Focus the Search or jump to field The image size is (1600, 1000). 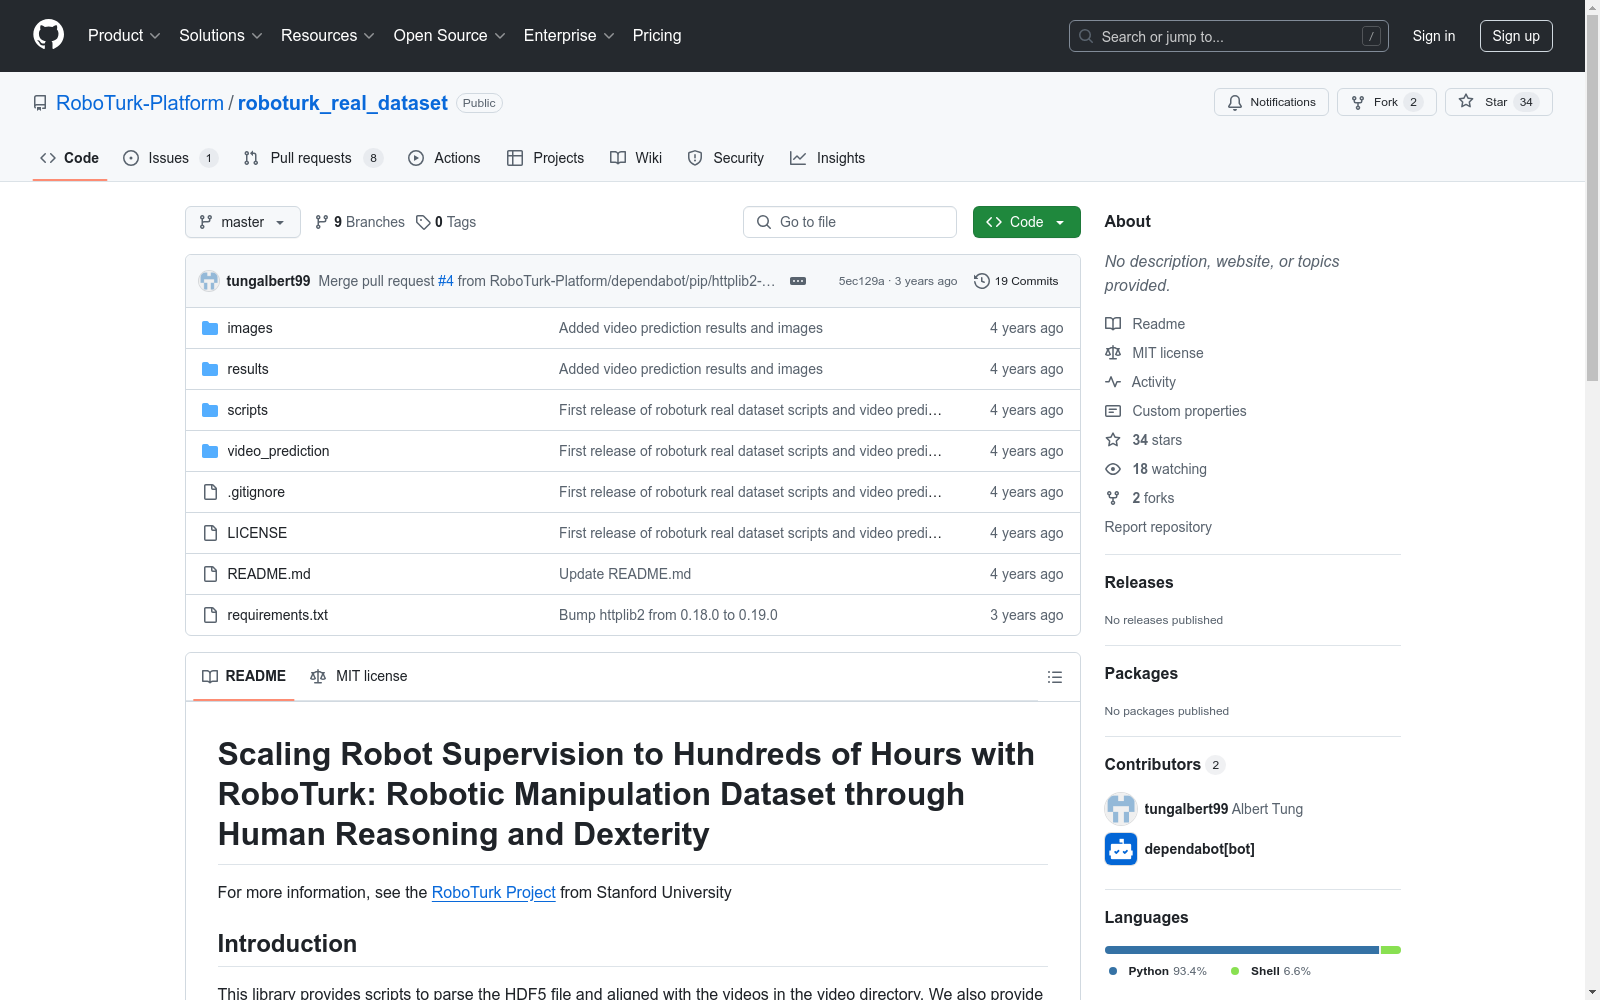click(1229, 36)
